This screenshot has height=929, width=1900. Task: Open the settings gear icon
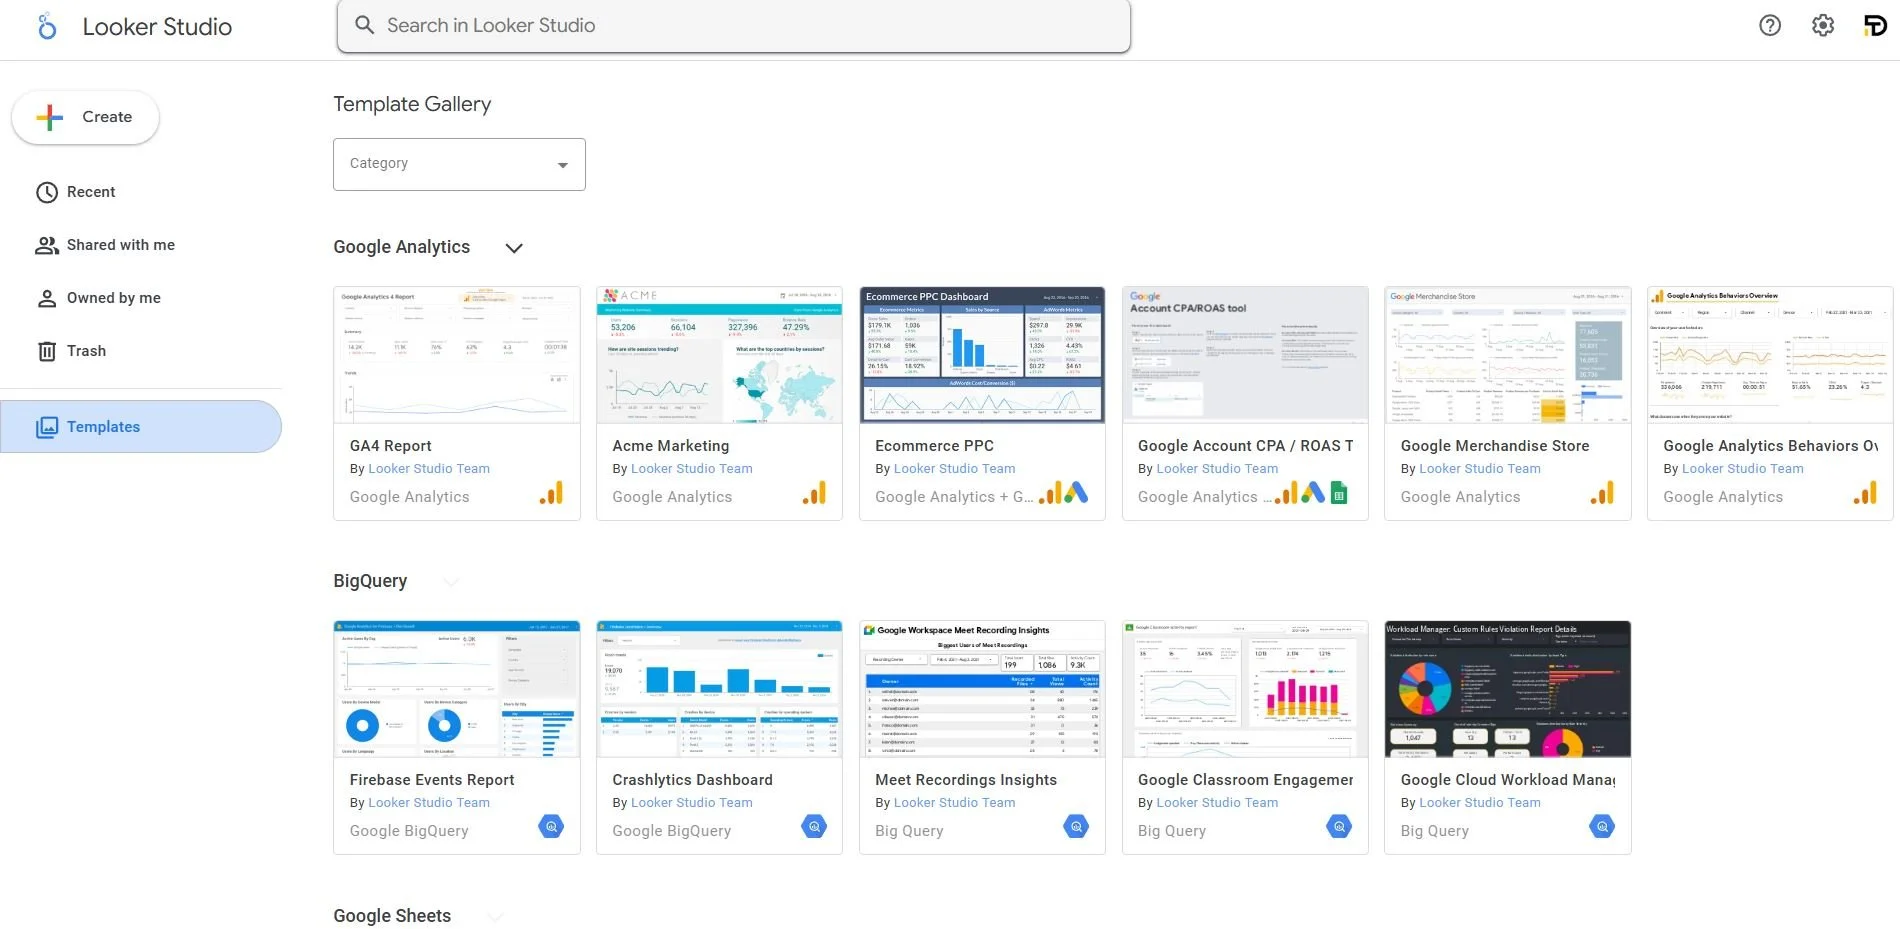pos(1823,26)
